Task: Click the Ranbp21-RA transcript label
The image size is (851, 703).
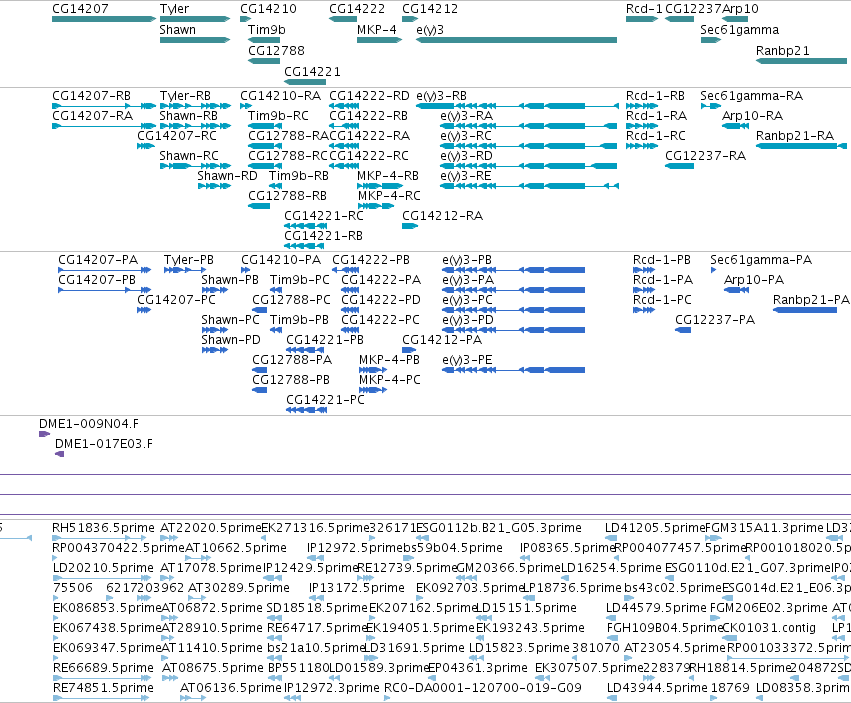Action: tap(795, 136)
